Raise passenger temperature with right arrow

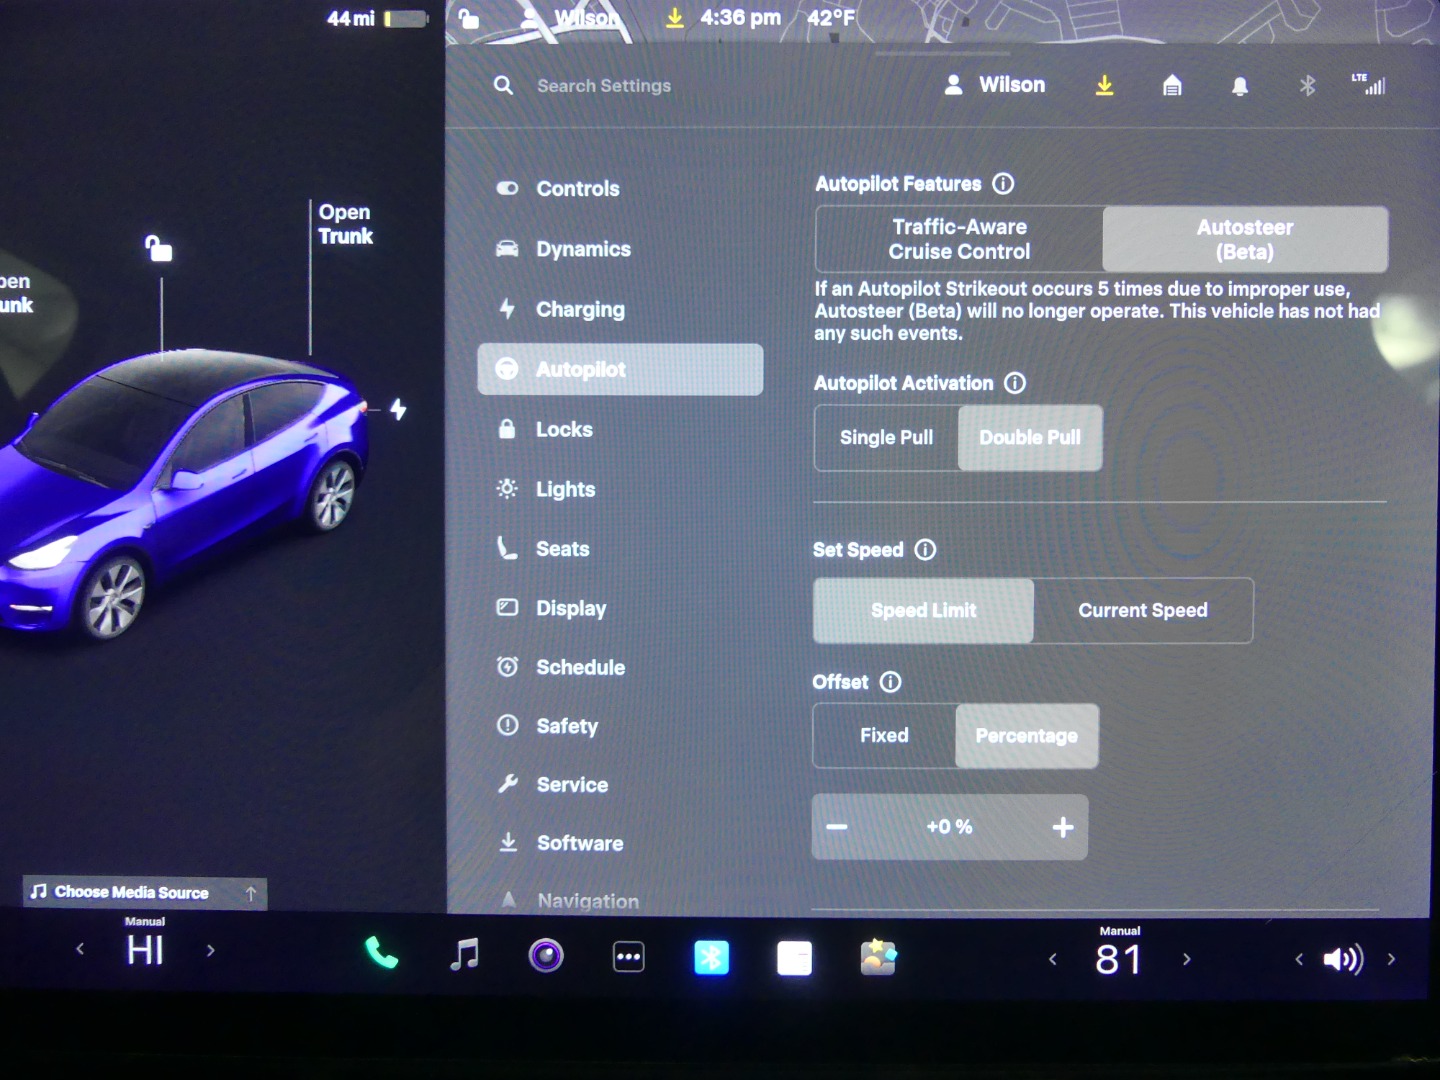coord(1187,959)
